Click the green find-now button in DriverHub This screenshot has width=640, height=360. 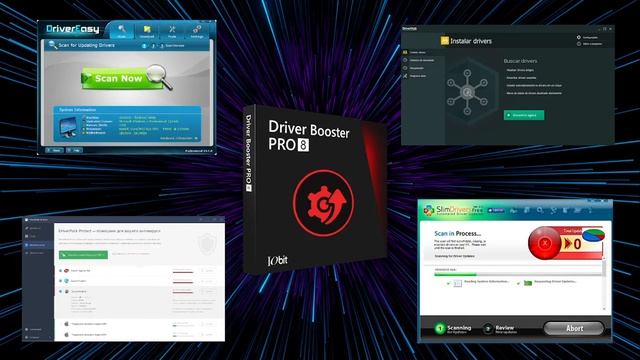[524, 115]
